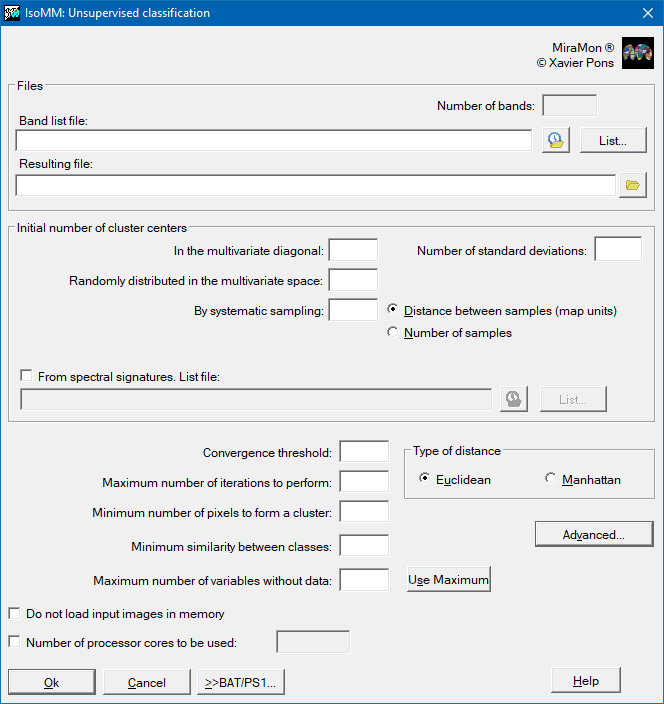Confirm with the Ok button
Screen dimensions: 664x704
pos(52,682)
